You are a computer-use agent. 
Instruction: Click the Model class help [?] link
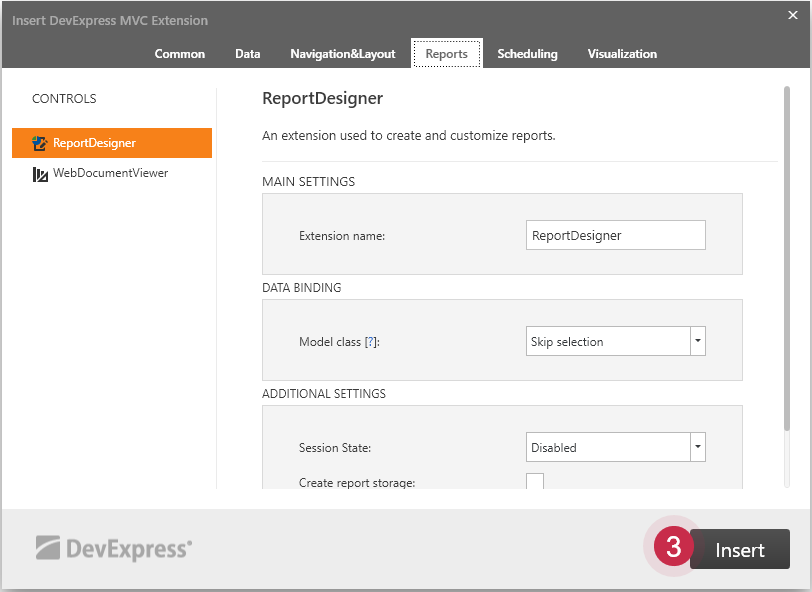pos(370,342)
